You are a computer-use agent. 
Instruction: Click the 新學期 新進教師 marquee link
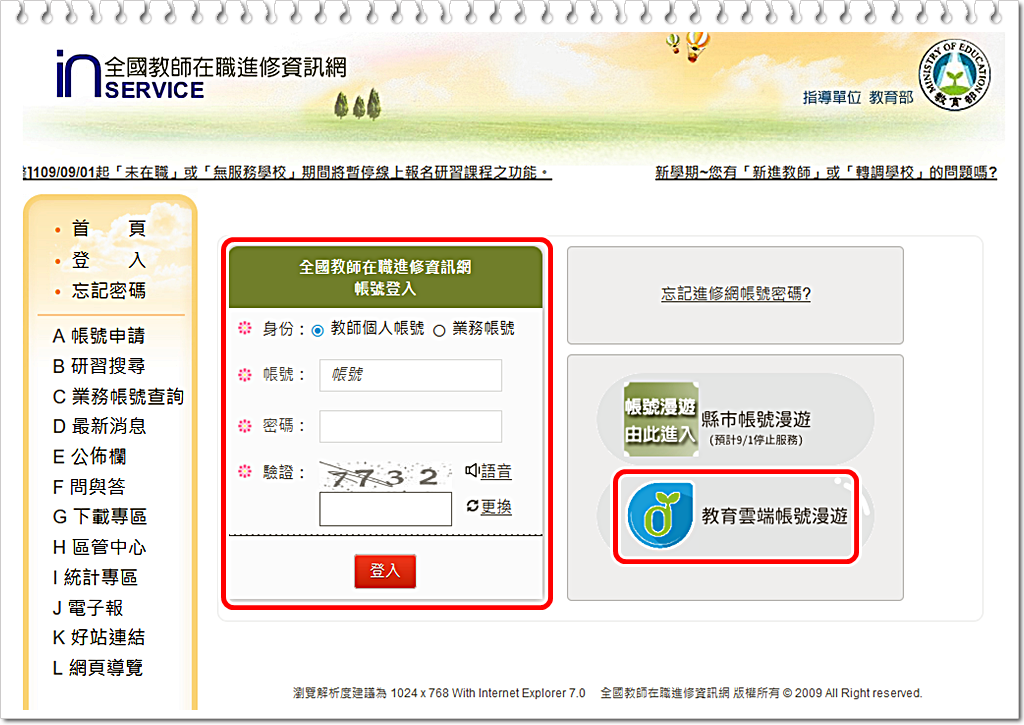point(826,172)
